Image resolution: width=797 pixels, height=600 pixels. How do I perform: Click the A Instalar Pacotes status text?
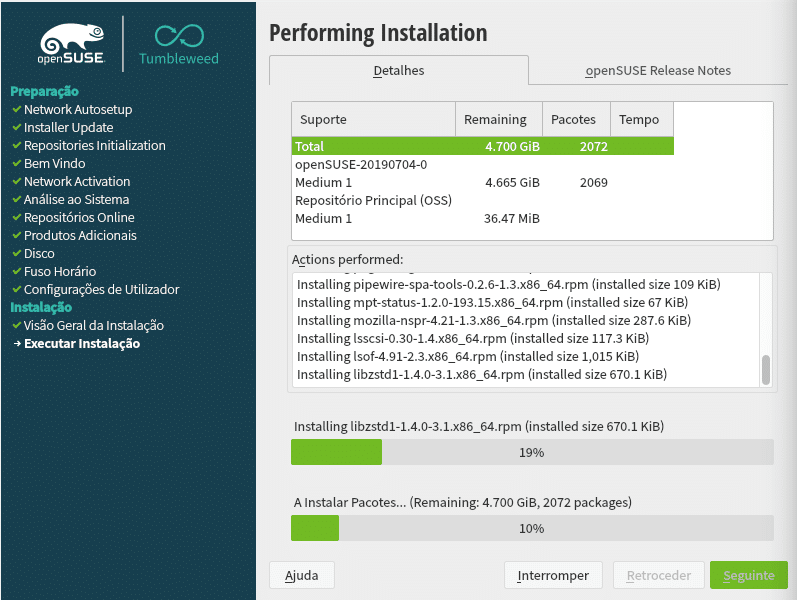click(463, 502)
